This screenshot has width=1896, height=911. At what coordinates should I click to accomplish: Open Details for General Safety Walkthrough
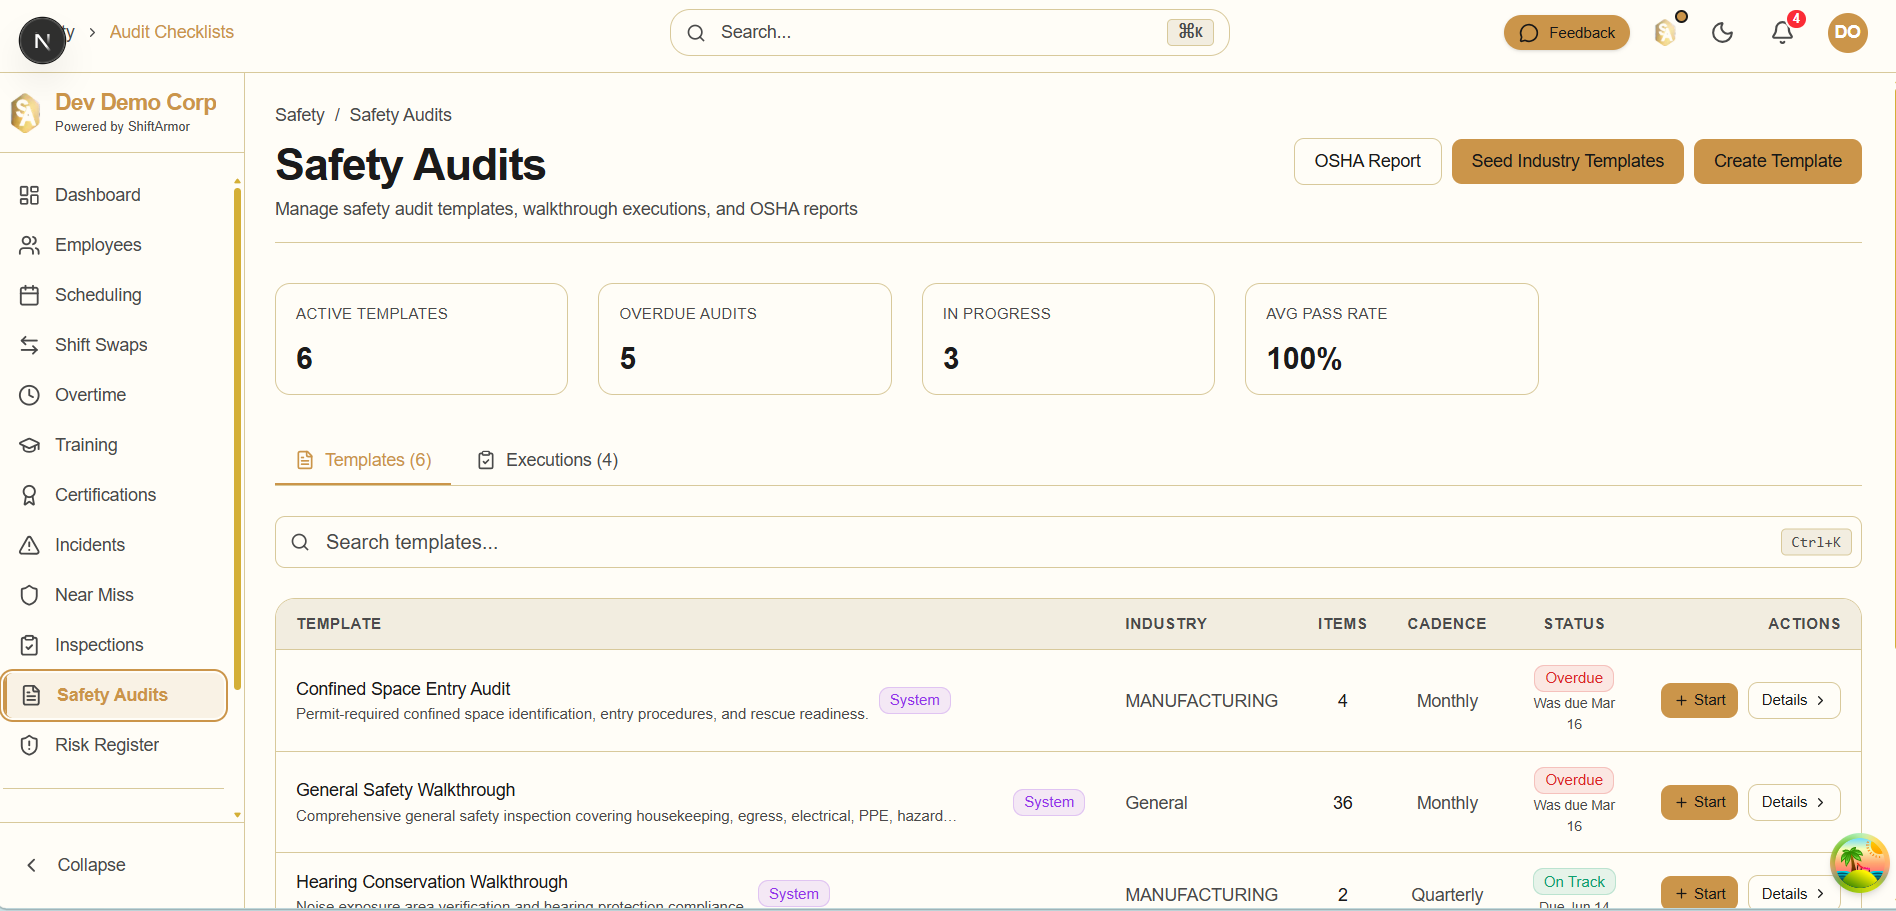point(1793,802)
